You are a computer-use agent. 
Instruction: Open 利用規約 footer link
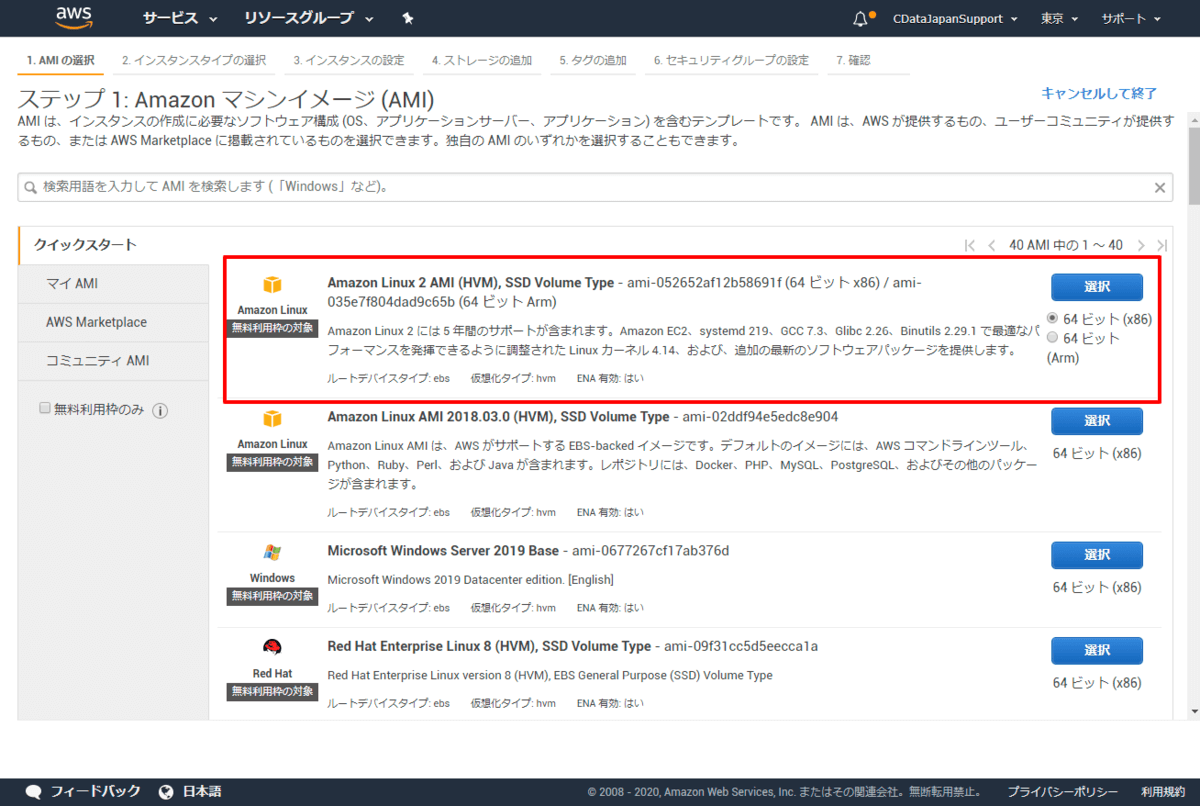pyautogui.click(x=1163, y=791)
